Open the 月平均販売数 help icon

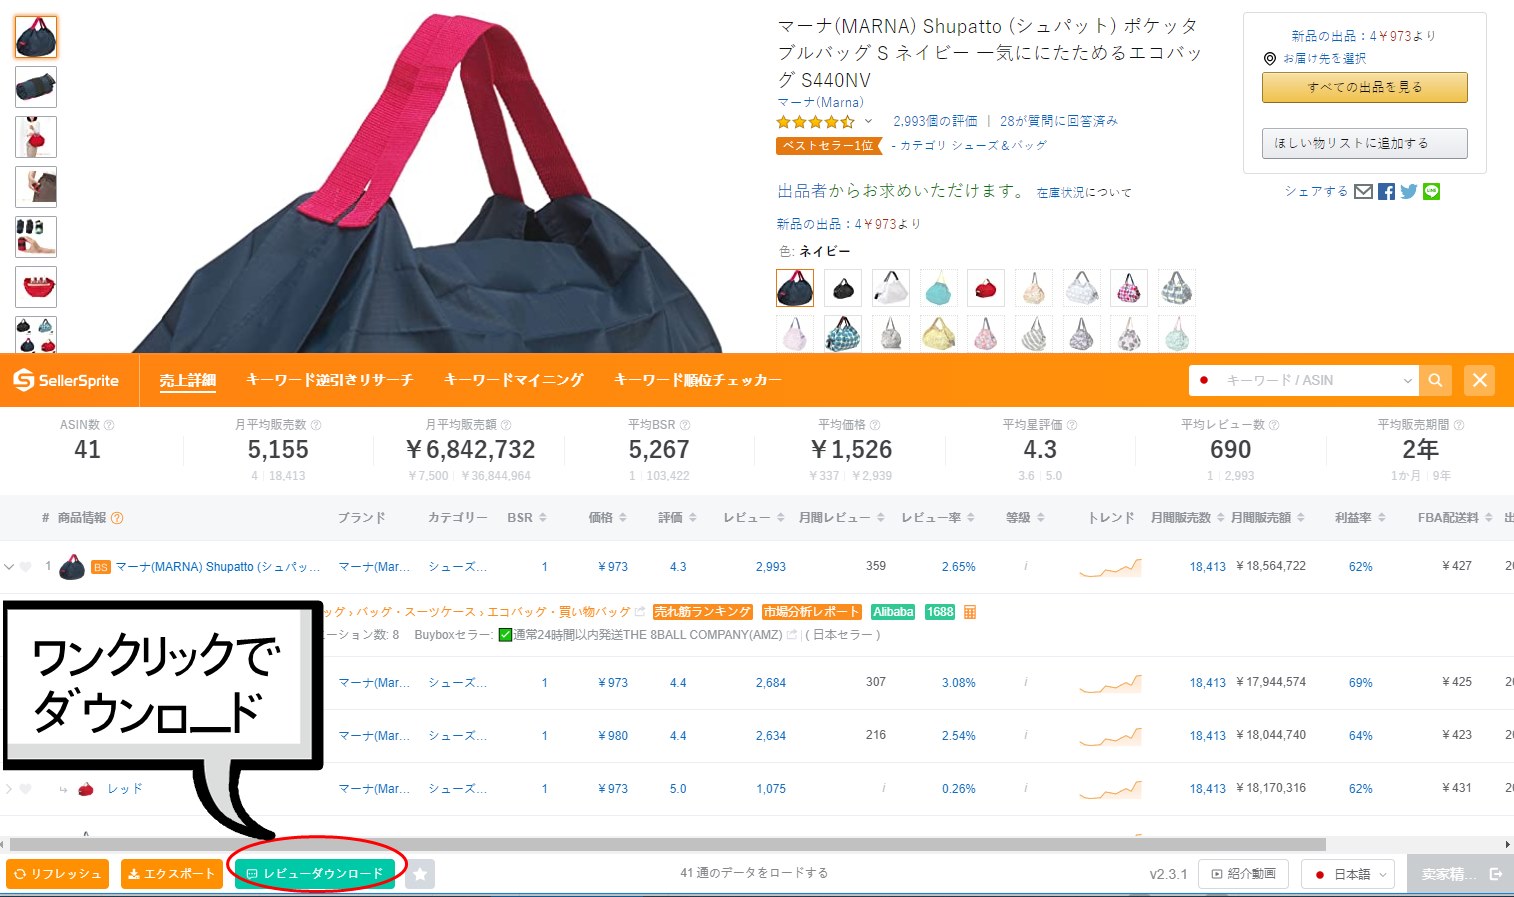[316, 425]
